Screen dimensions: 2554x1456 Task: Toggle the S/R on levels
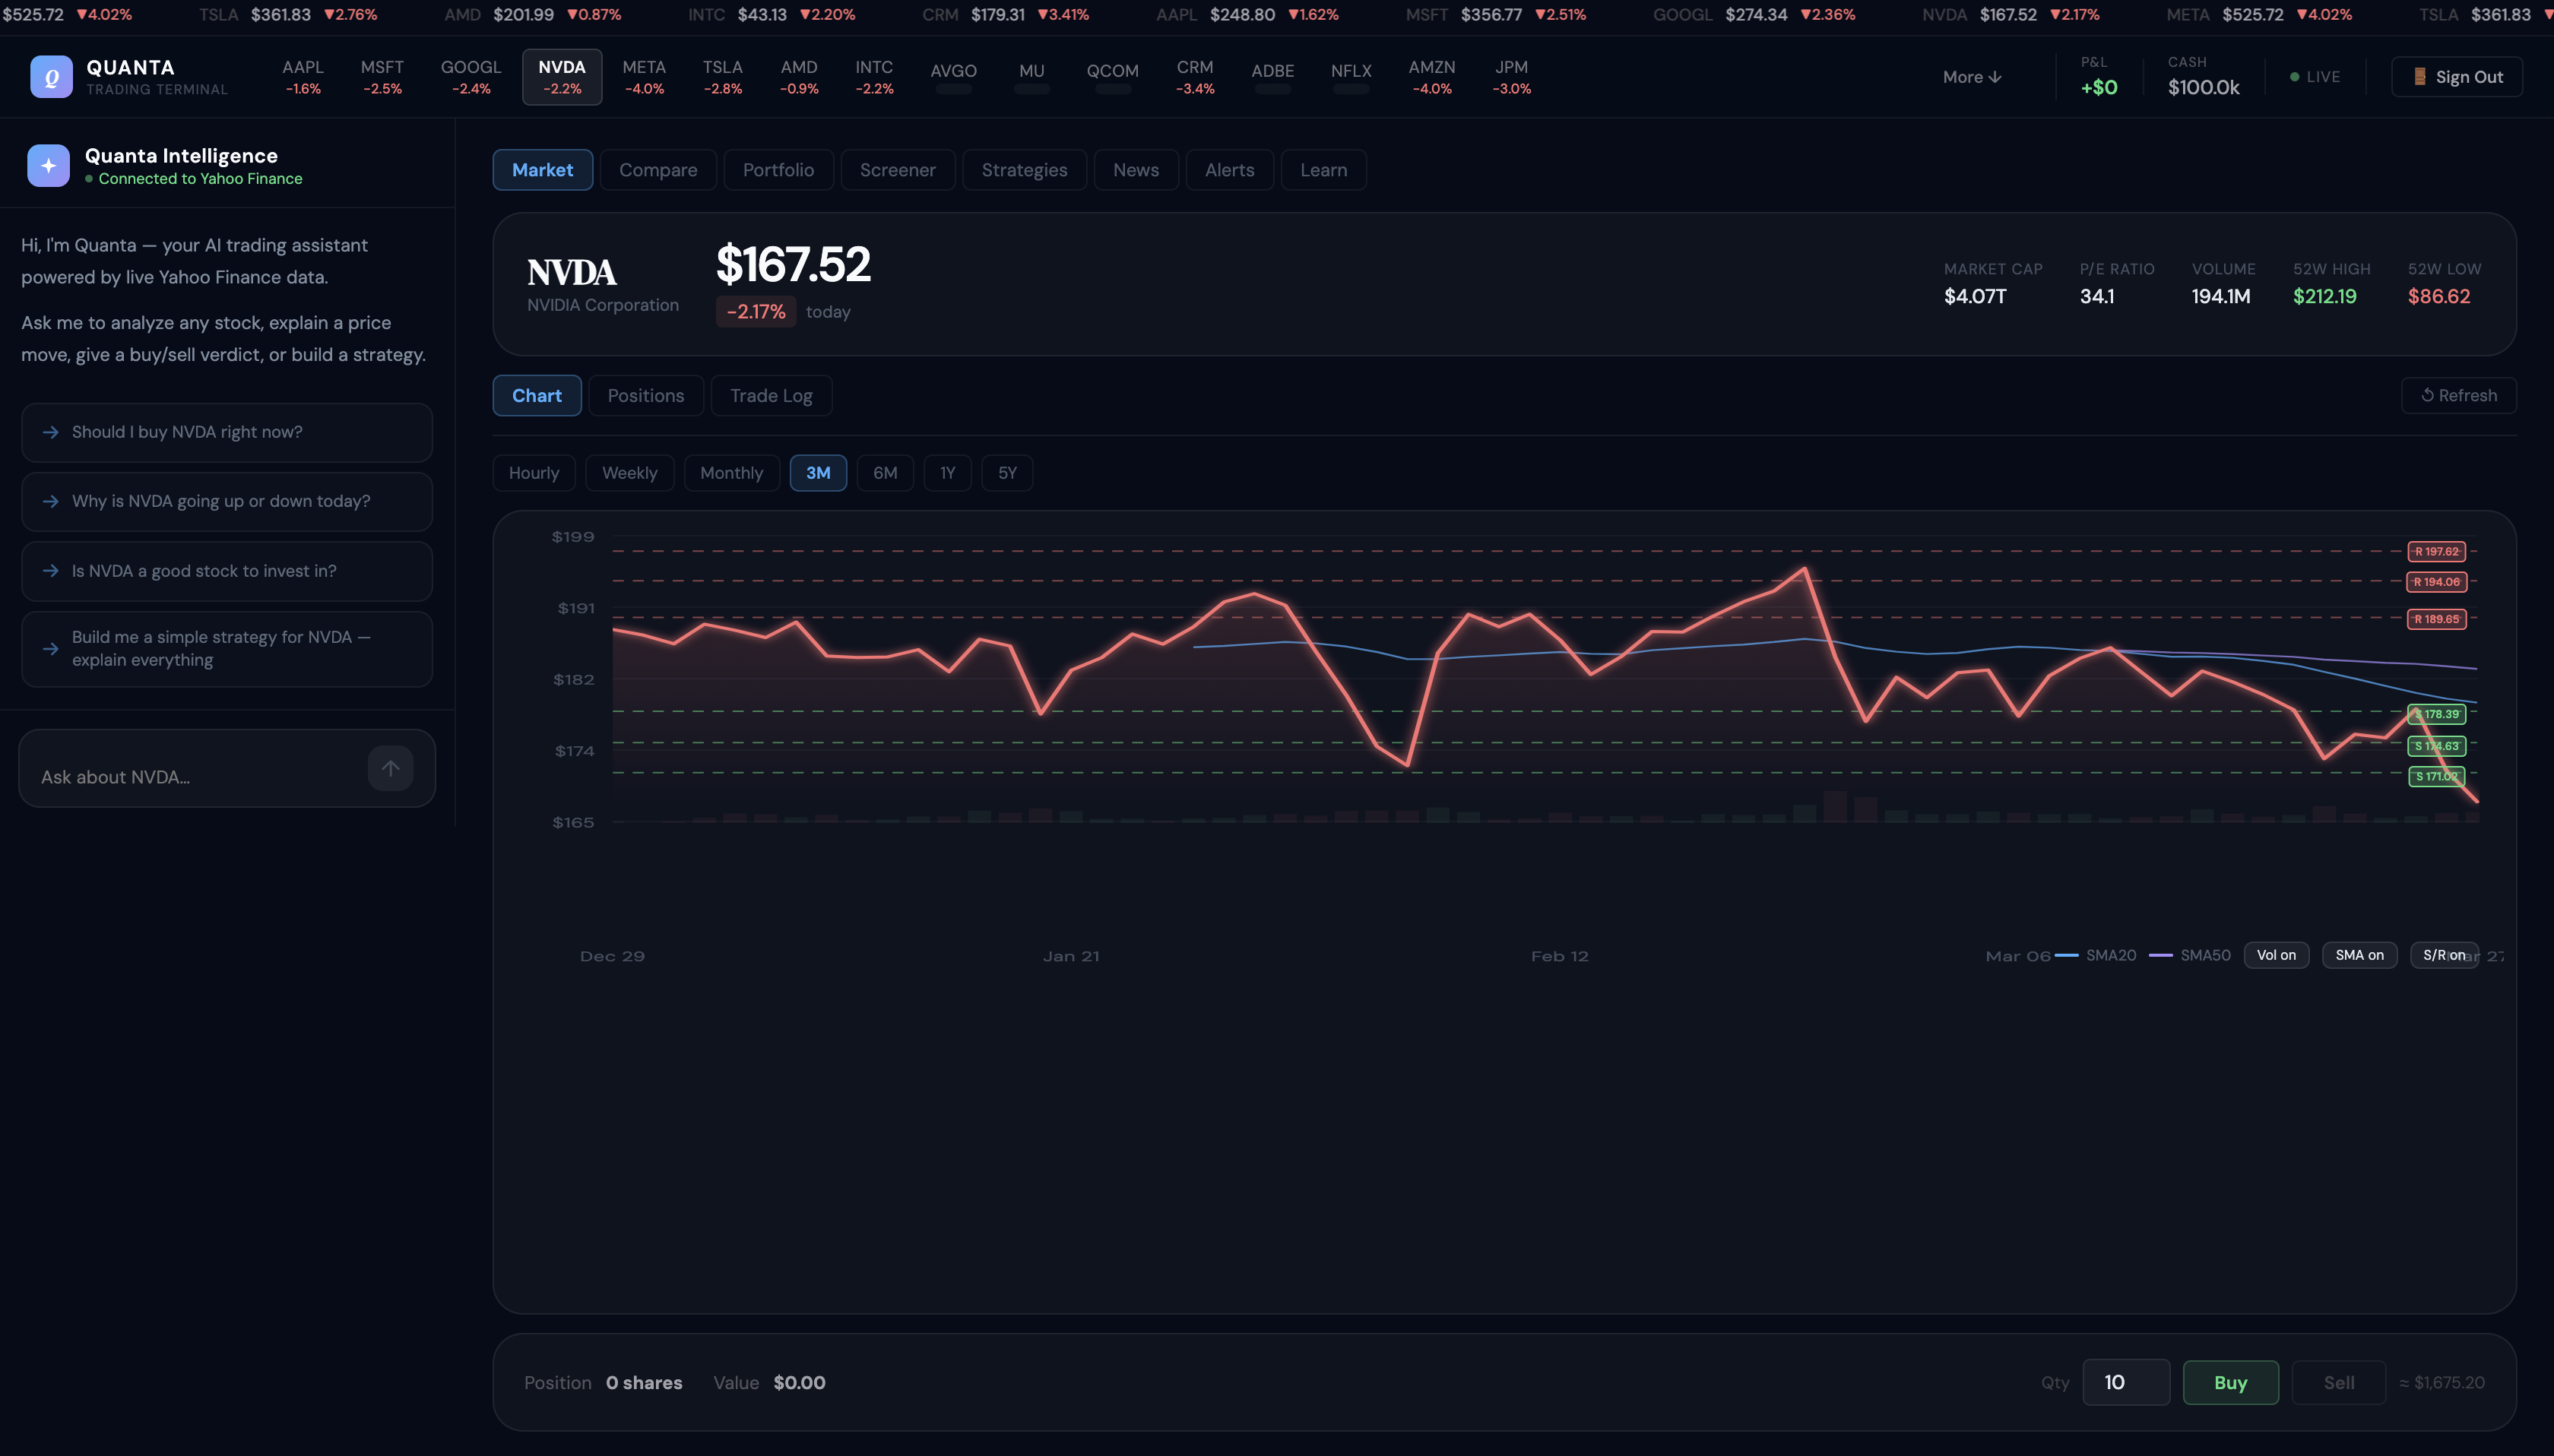click(x=2443, y=955)
